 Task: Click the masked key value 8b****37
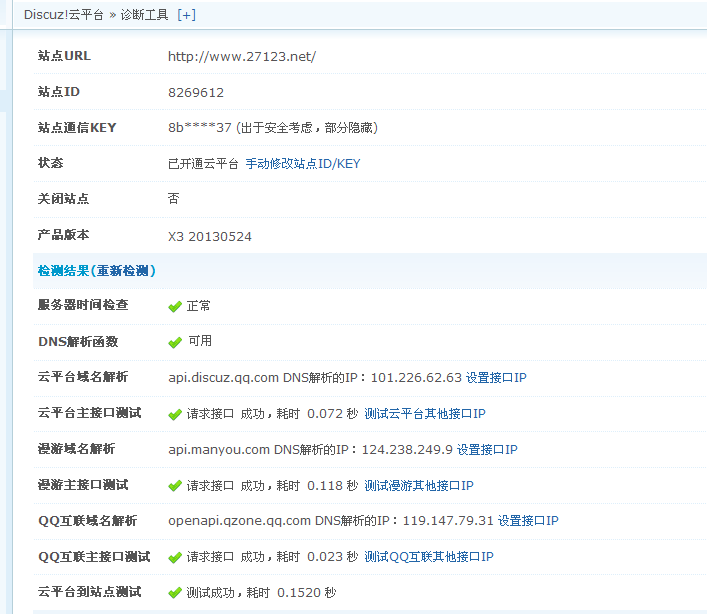200,128
